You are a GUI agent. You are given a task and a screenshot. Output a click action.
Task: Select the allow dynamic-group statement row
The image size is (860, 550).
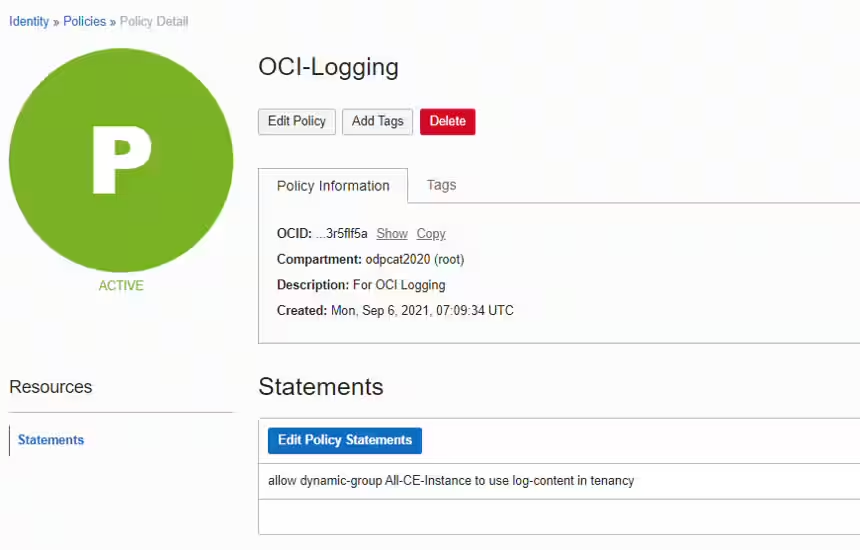click(x=451, y=480)
